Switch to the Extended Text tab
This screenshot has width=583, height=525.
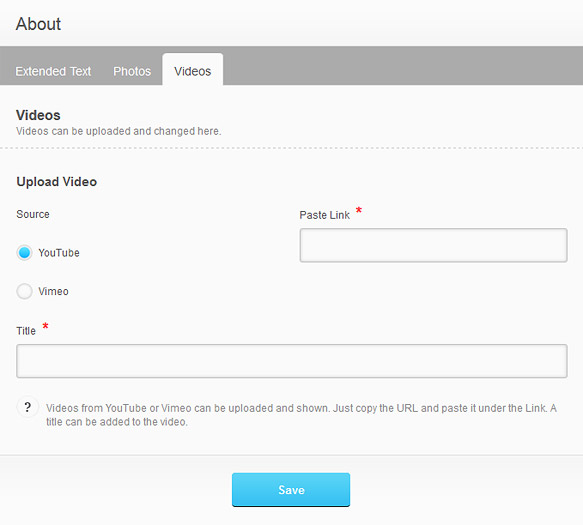(x=53, y=71)
